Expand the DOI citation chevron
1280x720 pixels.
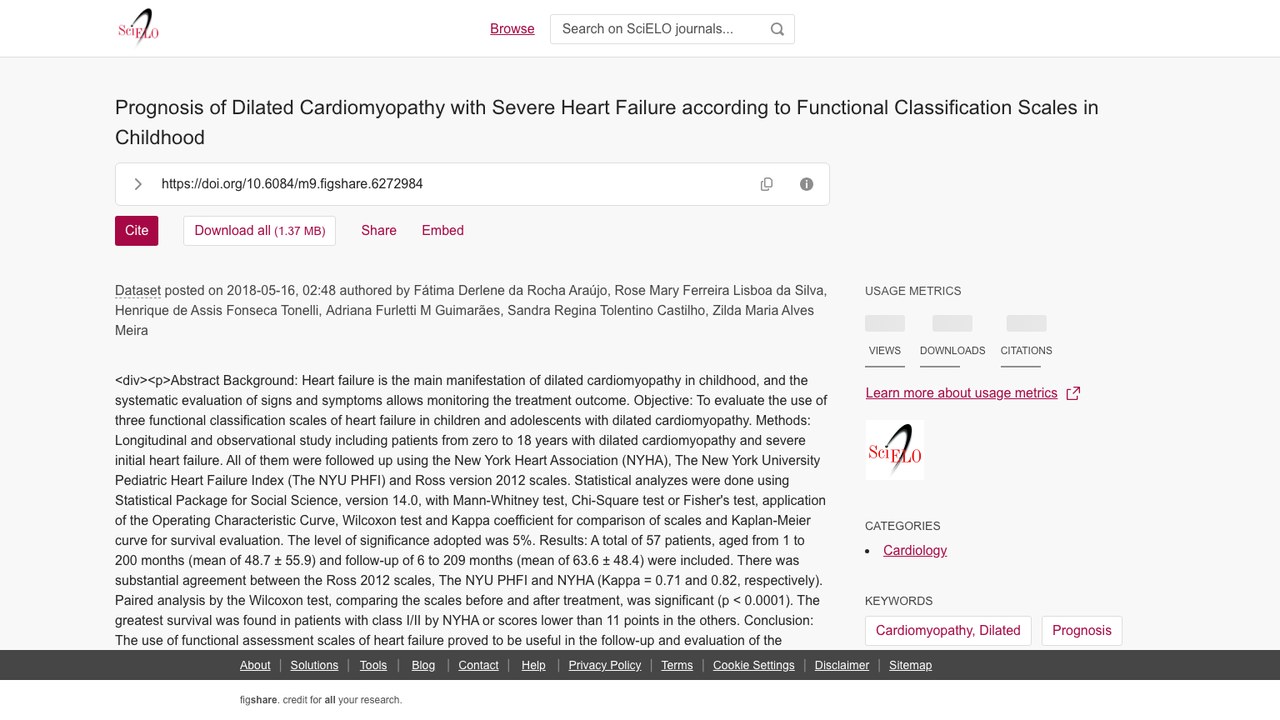(x=138, y=184)
